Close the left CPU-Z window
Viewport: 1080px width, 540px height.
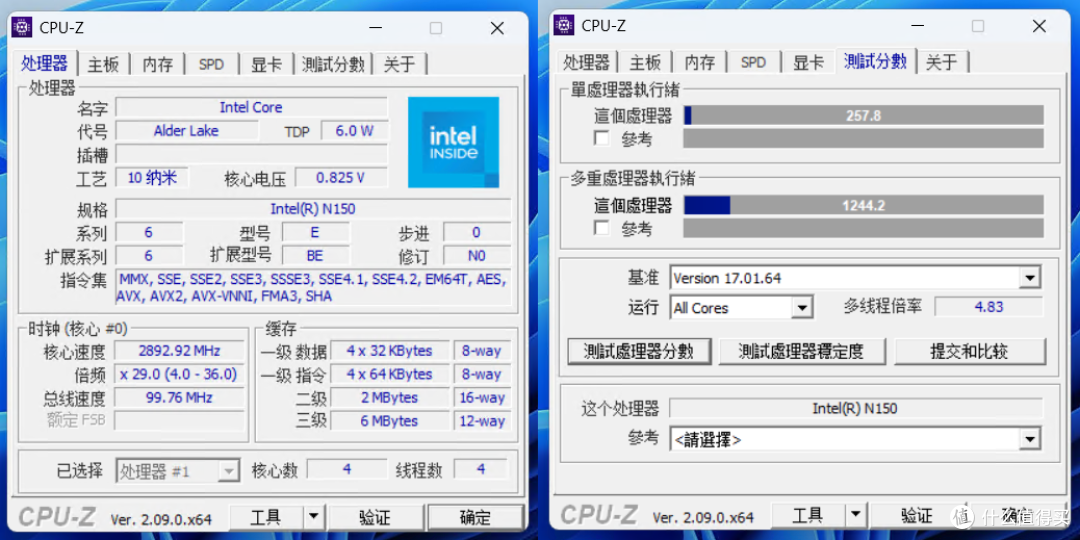(497, 28)
